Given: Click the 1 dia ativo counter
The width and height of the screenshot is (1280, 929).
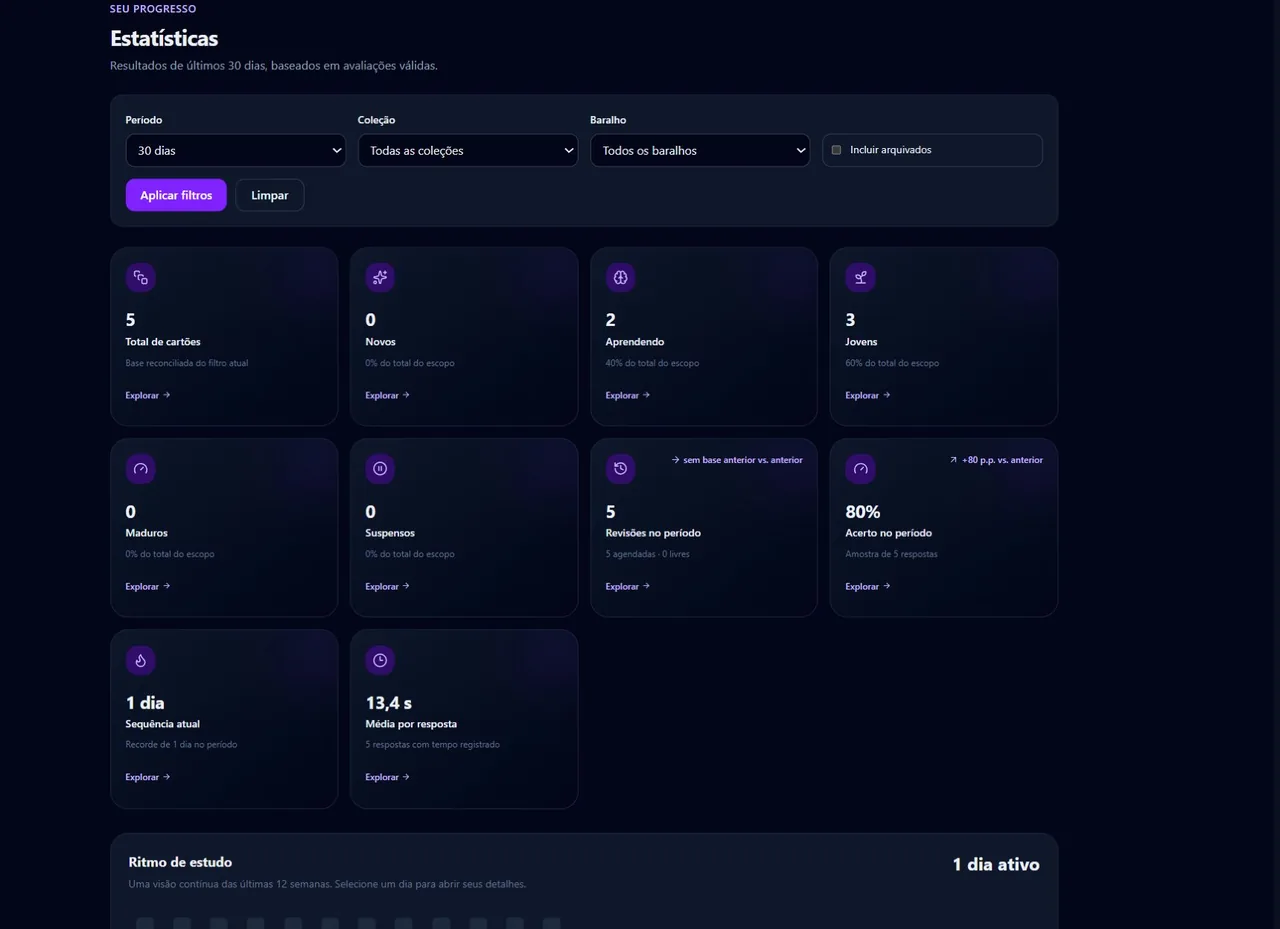Looking at the screenshot, I should (996, 864).
